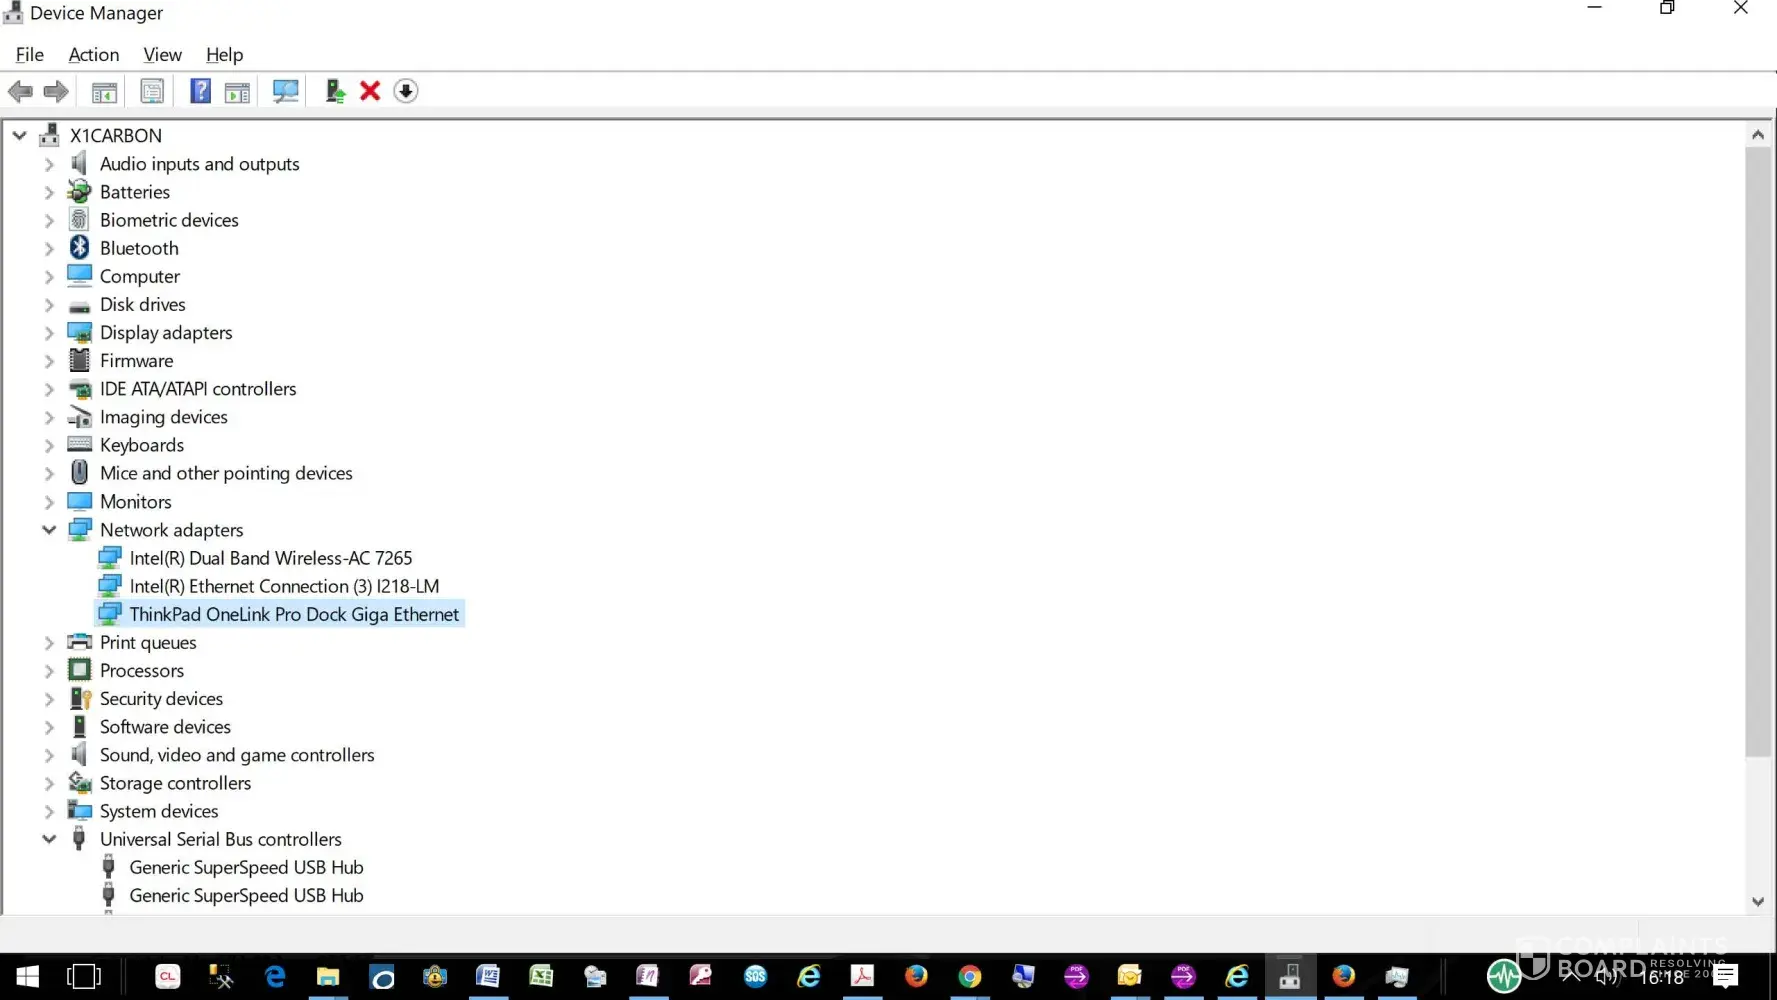Open the Action menu

point(93,55)
